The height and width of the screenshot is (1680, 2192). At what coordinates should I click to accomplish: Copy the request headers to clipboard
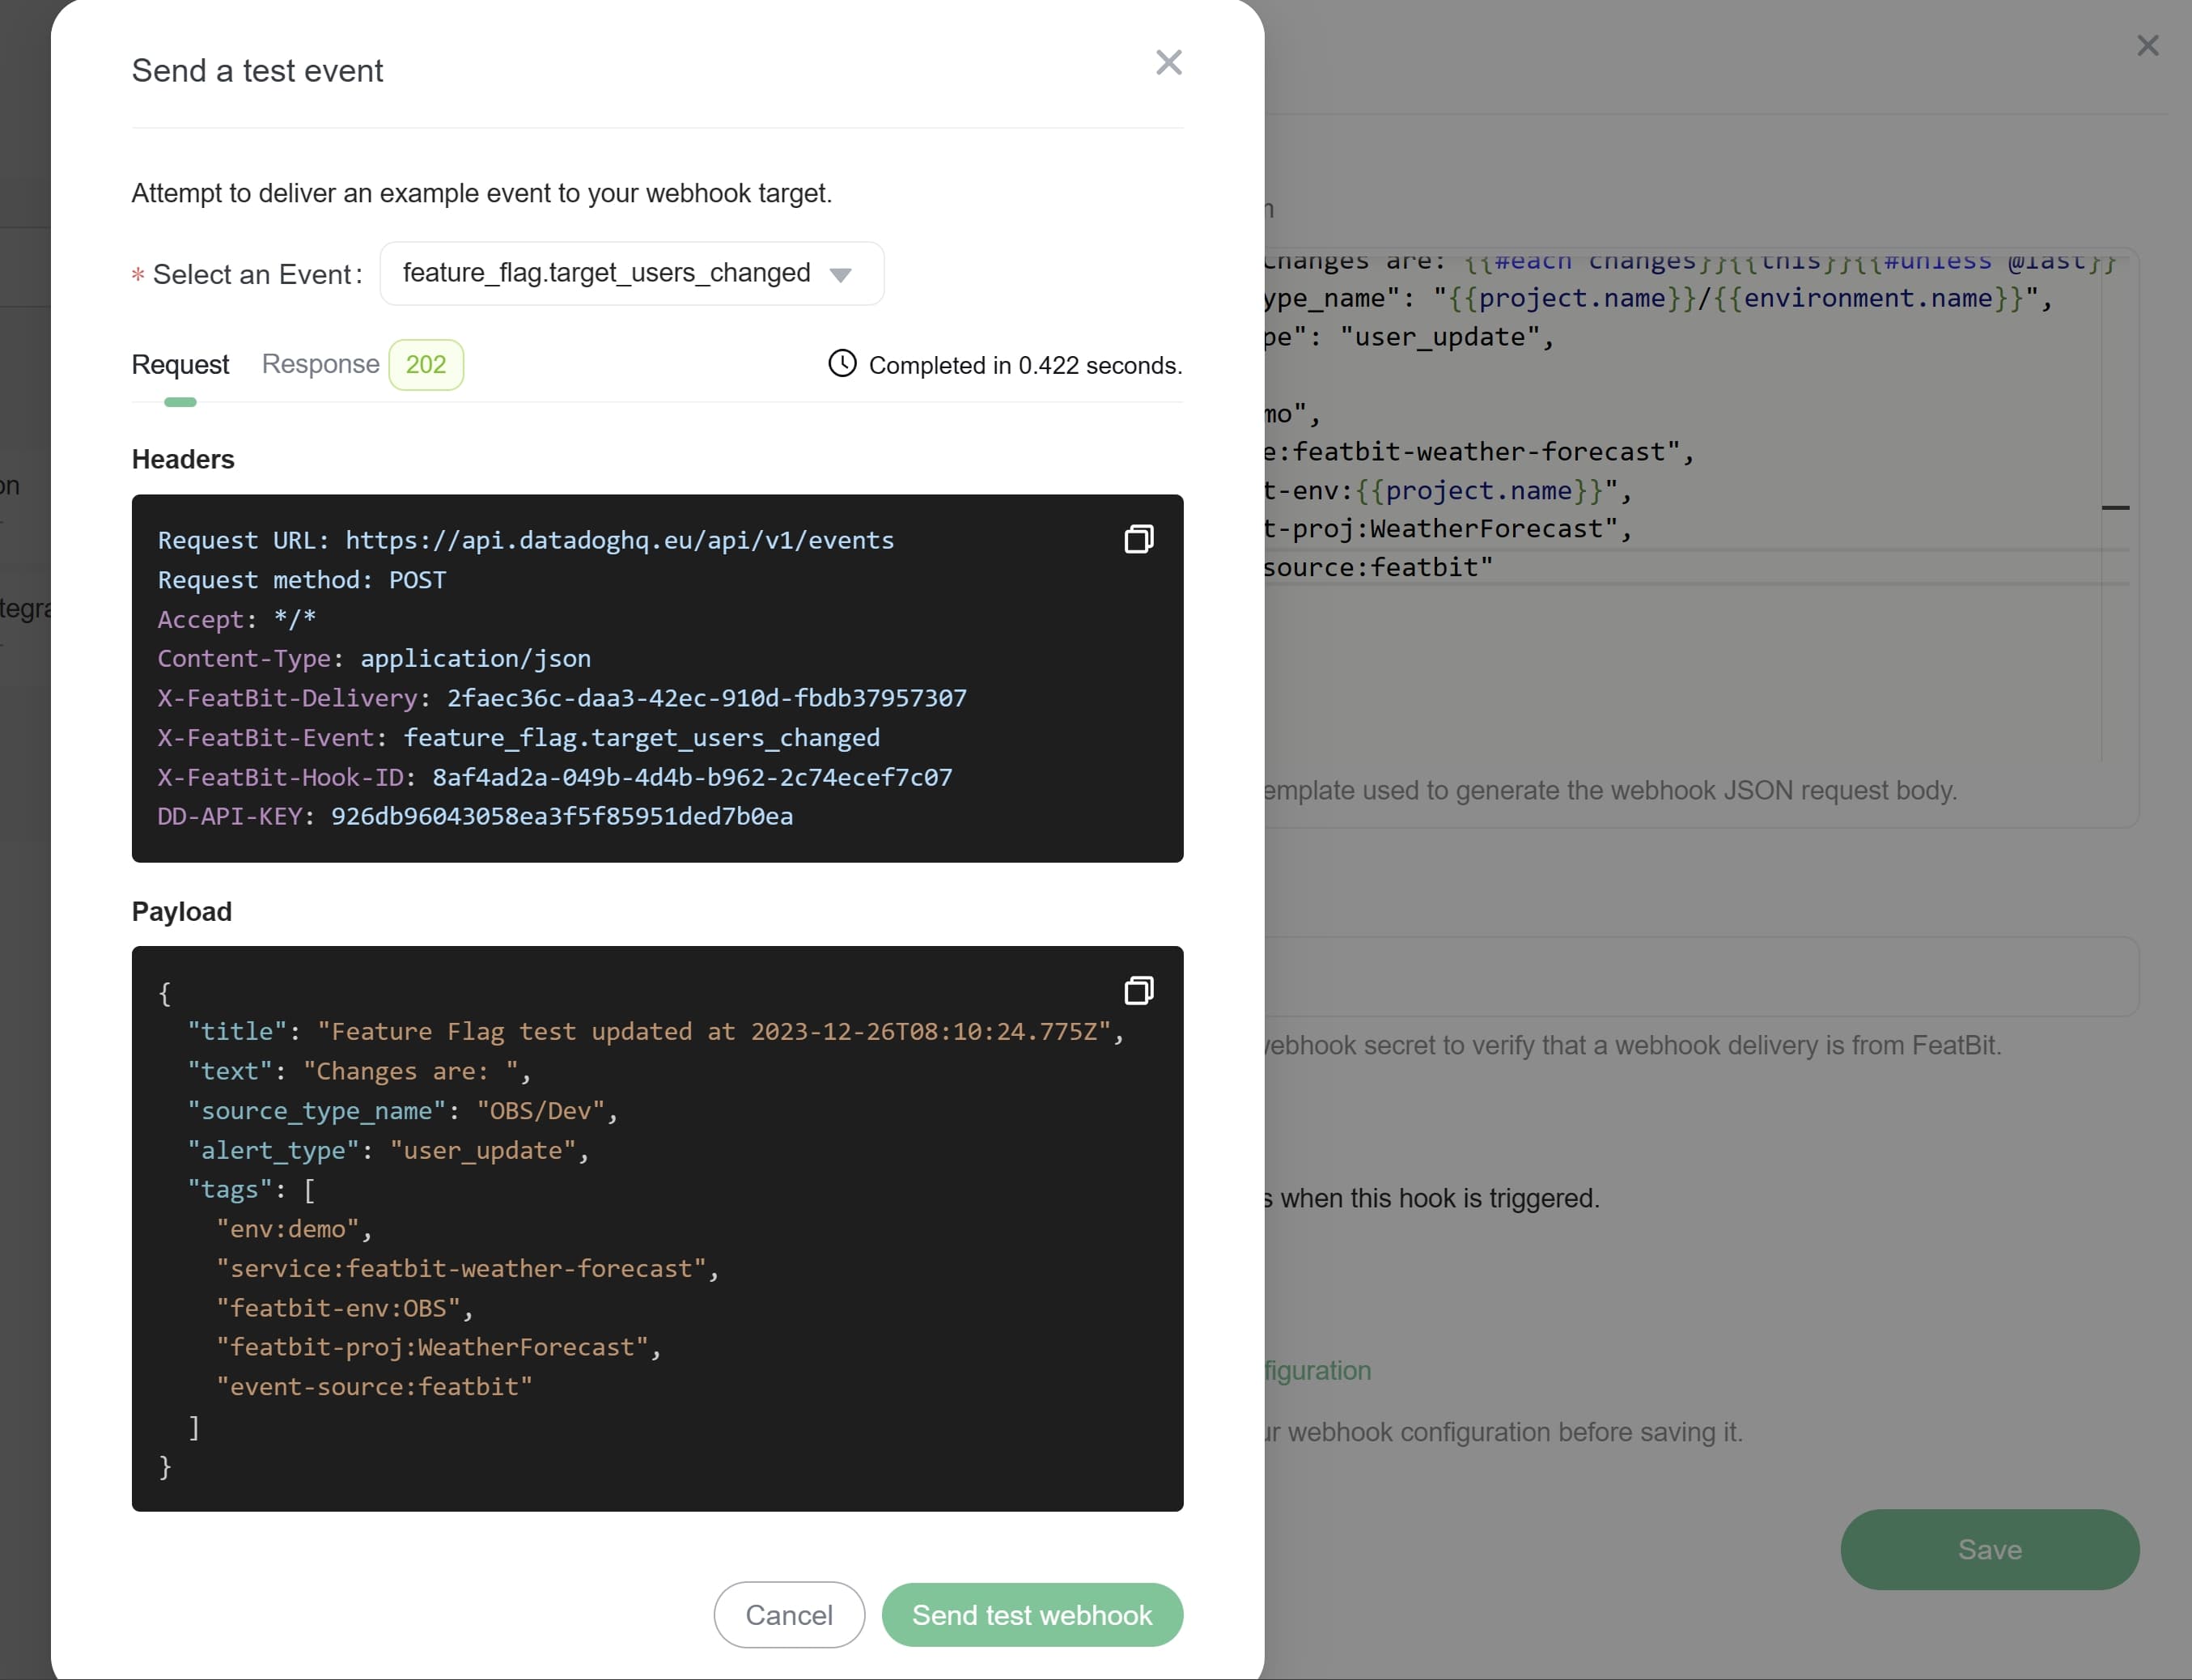tap(1138, 540)
